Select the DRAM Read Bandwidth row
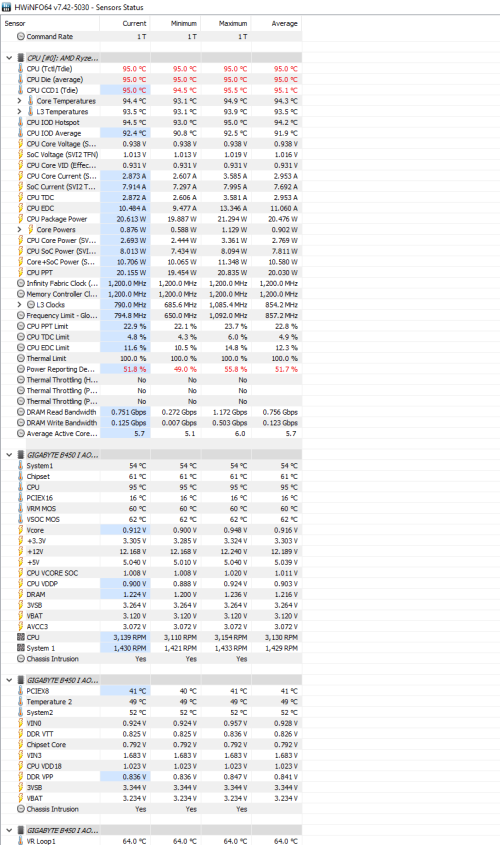 click(x=151, y=412)
